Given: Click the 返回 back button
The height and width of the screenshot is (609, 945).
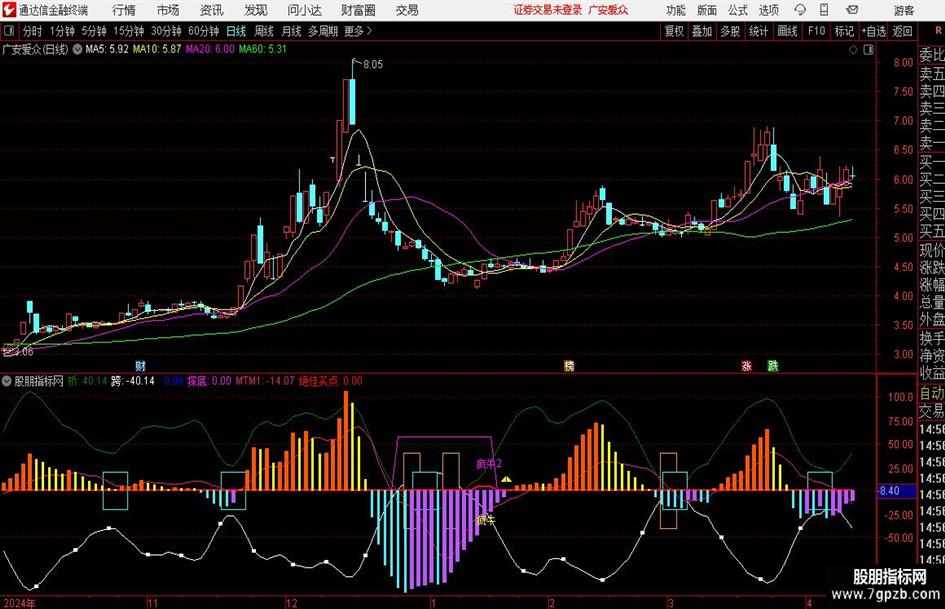Looking at the screenshot, I should click(x=902, y=31).
